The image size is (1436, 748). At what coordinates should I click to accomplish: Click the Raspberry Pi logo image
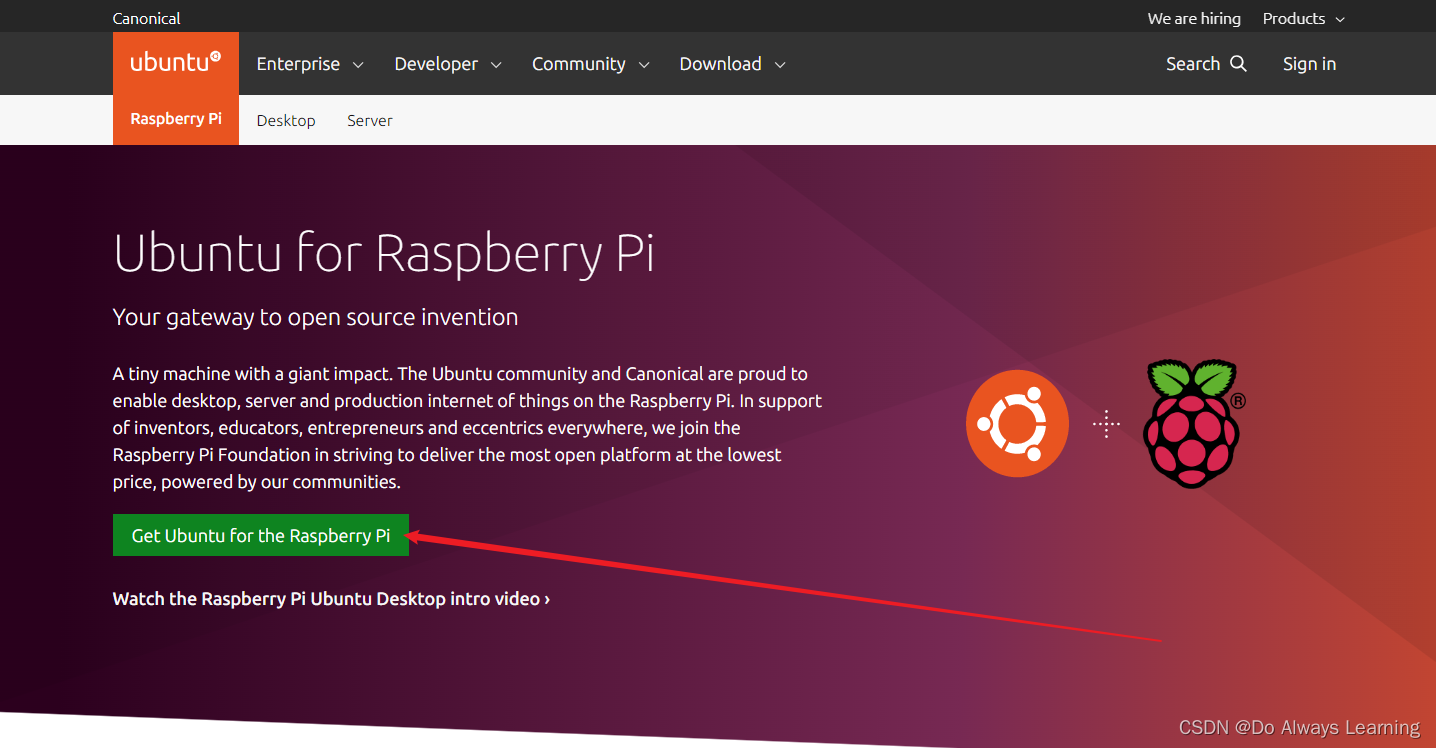tap(1194, 423)
